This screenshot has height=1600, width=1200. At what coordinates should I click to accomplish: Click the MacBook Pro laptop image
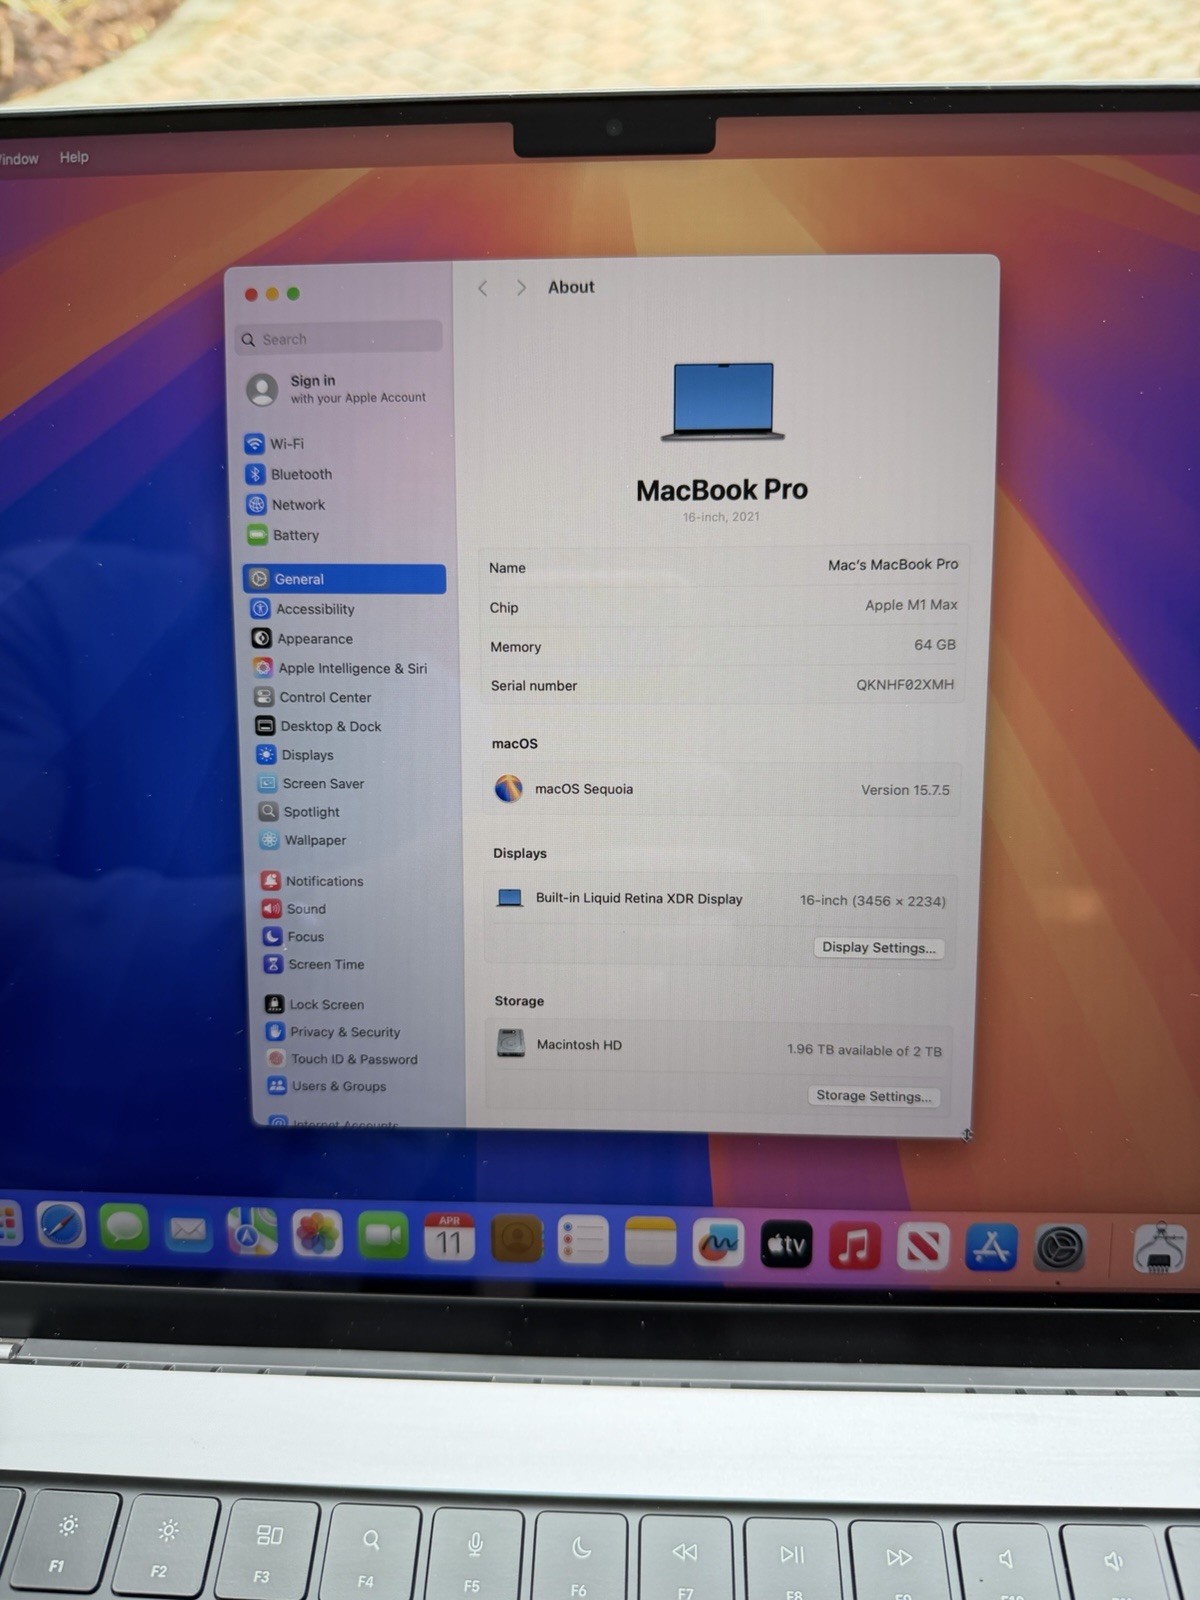pyautogui.click(x=723, y=402)
